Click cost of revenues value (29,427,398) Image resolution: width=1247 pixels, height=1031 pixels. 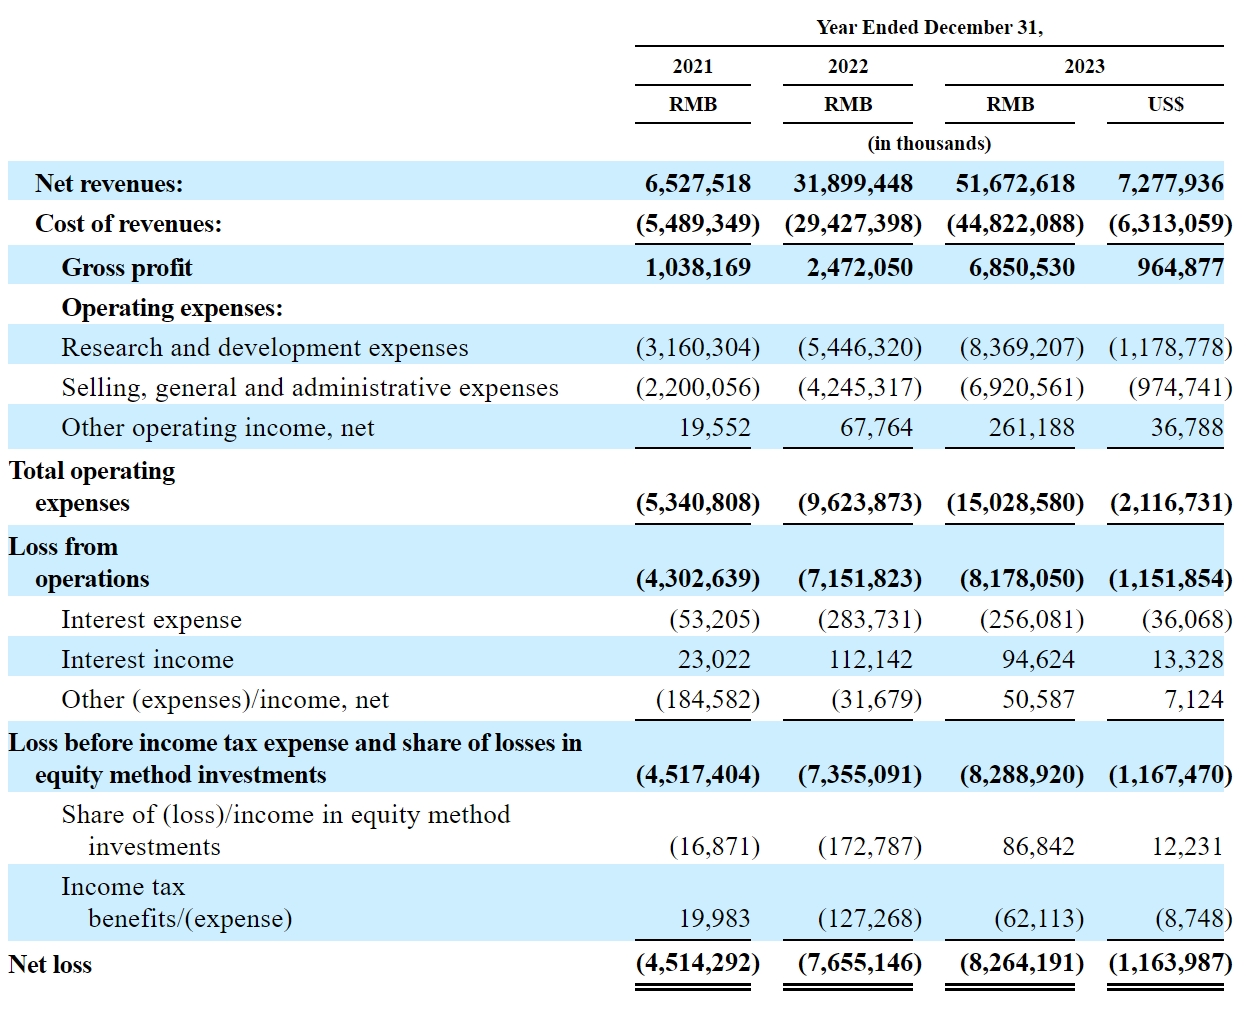coord(853,224)
